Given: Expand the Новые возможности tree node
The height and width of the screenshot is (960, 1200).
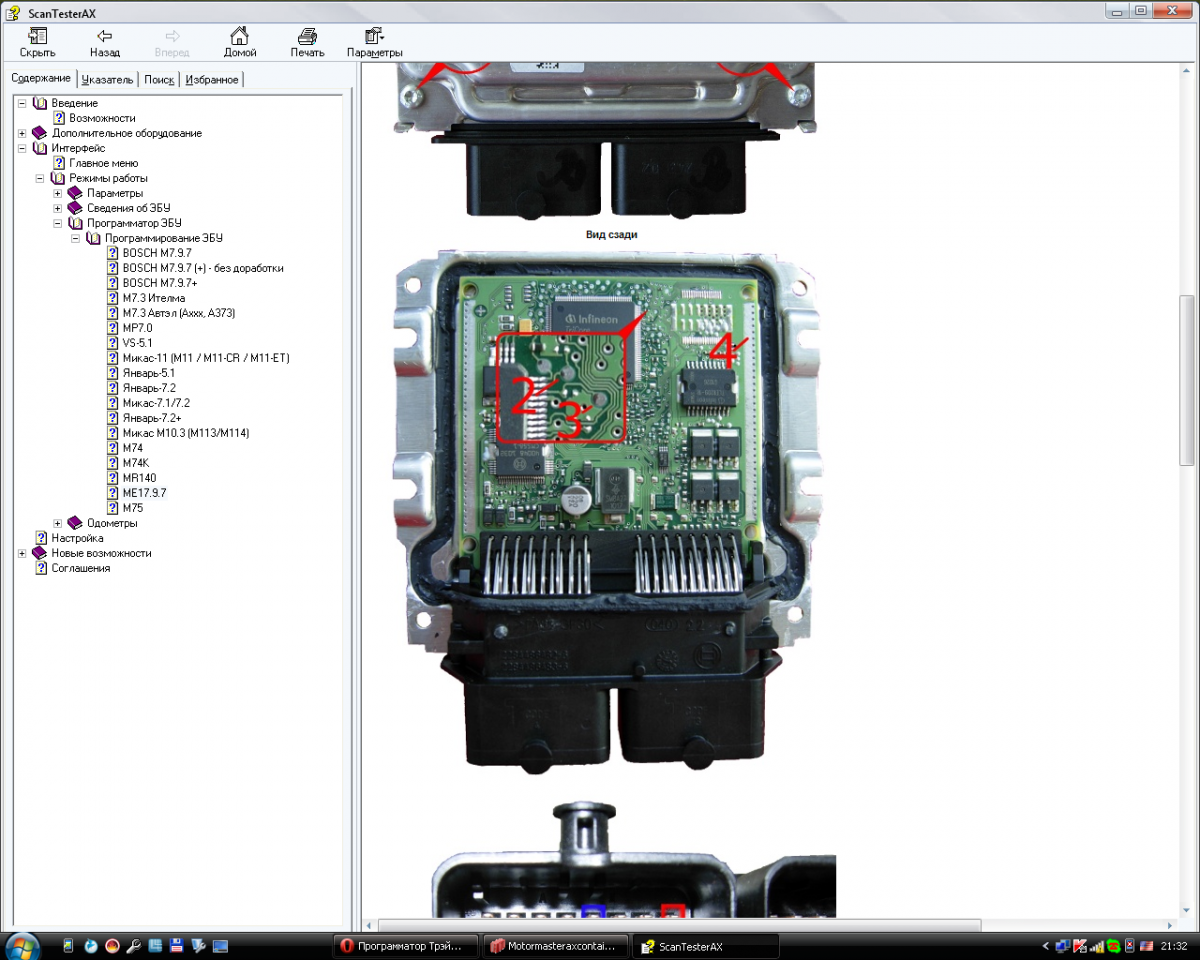Looking at the screenshot, I should coord(22,553).
